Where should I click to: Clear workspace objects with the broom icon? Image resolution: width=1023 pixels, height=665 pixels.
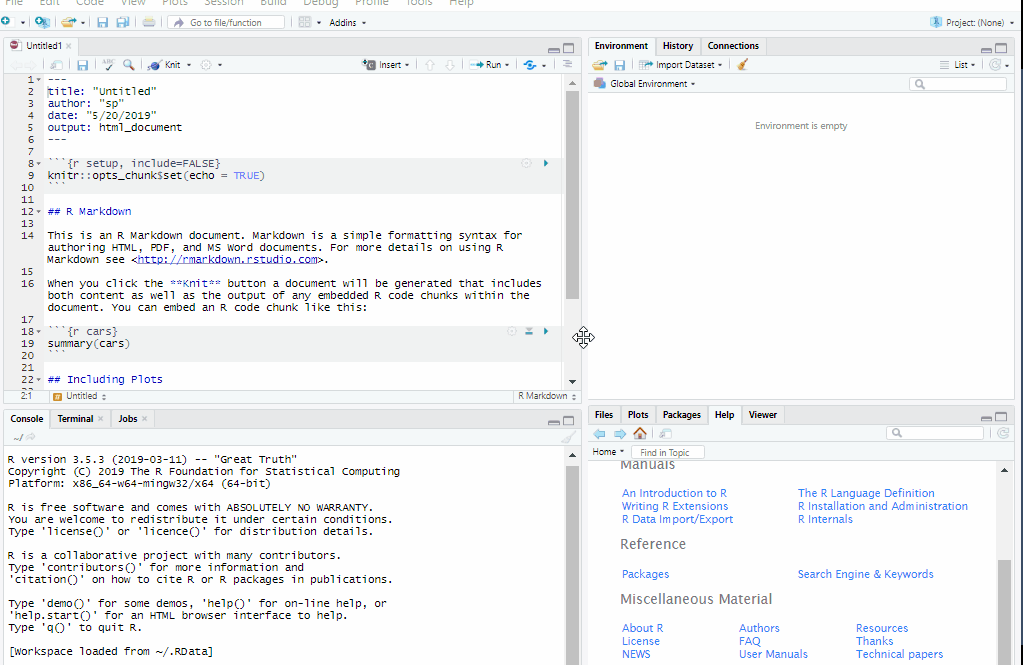(x=742, y=65)
